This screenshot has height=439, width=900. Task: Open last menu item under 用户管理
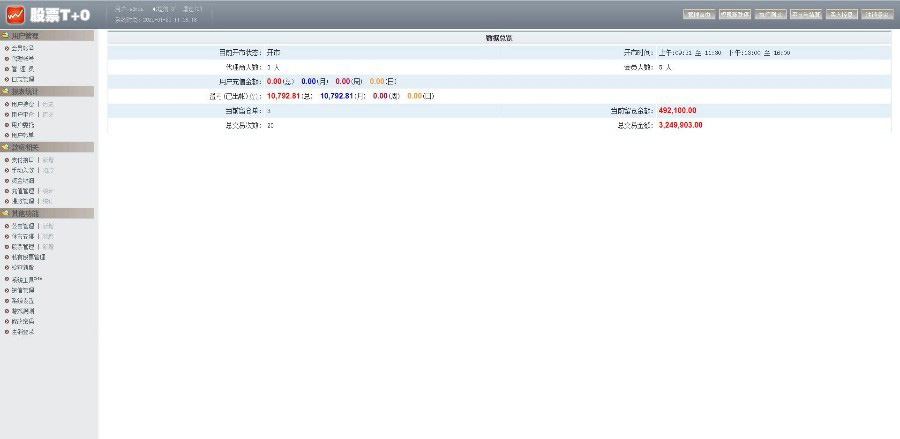click(23, 79)
